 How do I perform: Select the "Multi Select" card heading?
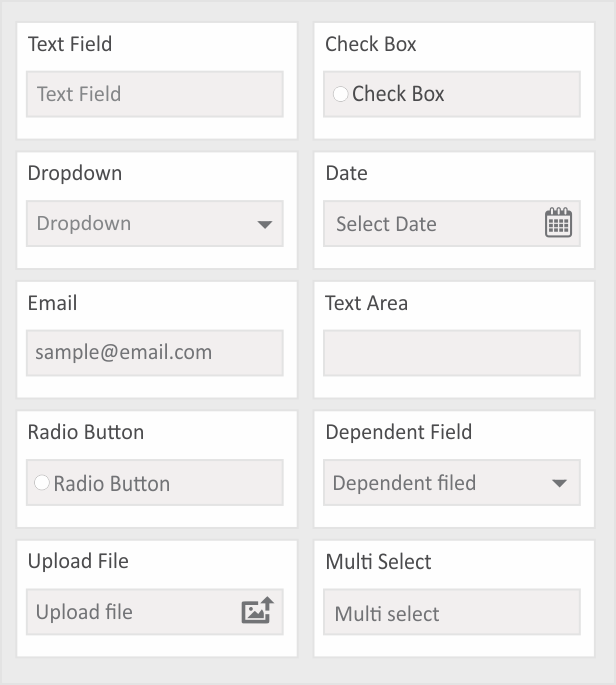tap(379, 562)
